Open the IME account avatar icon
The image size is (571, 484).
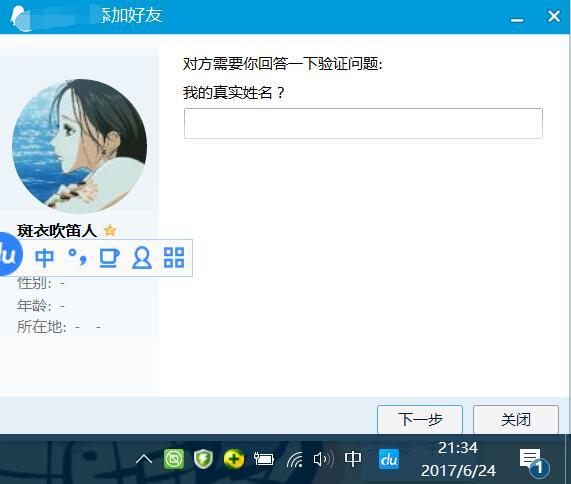click(142, 258)
